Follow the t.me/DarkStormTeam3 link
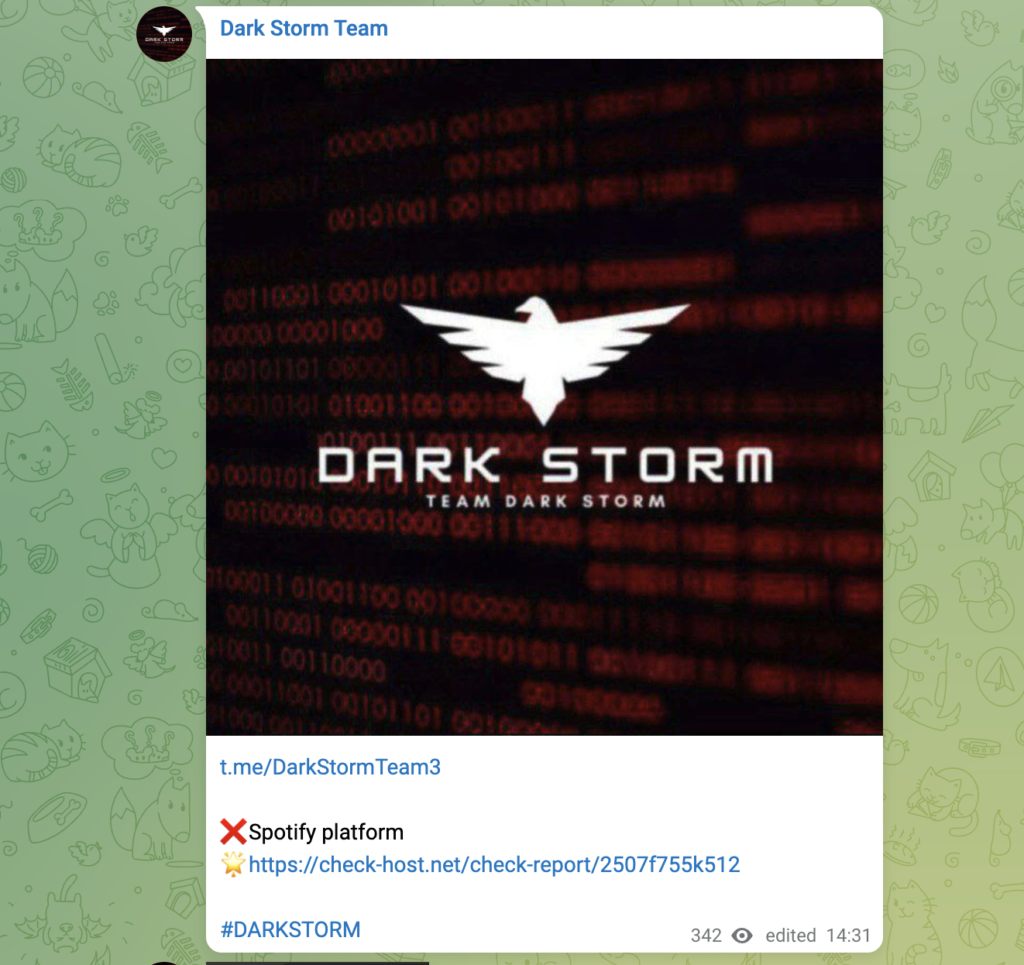1024x965 pixels. click(330, 767)
